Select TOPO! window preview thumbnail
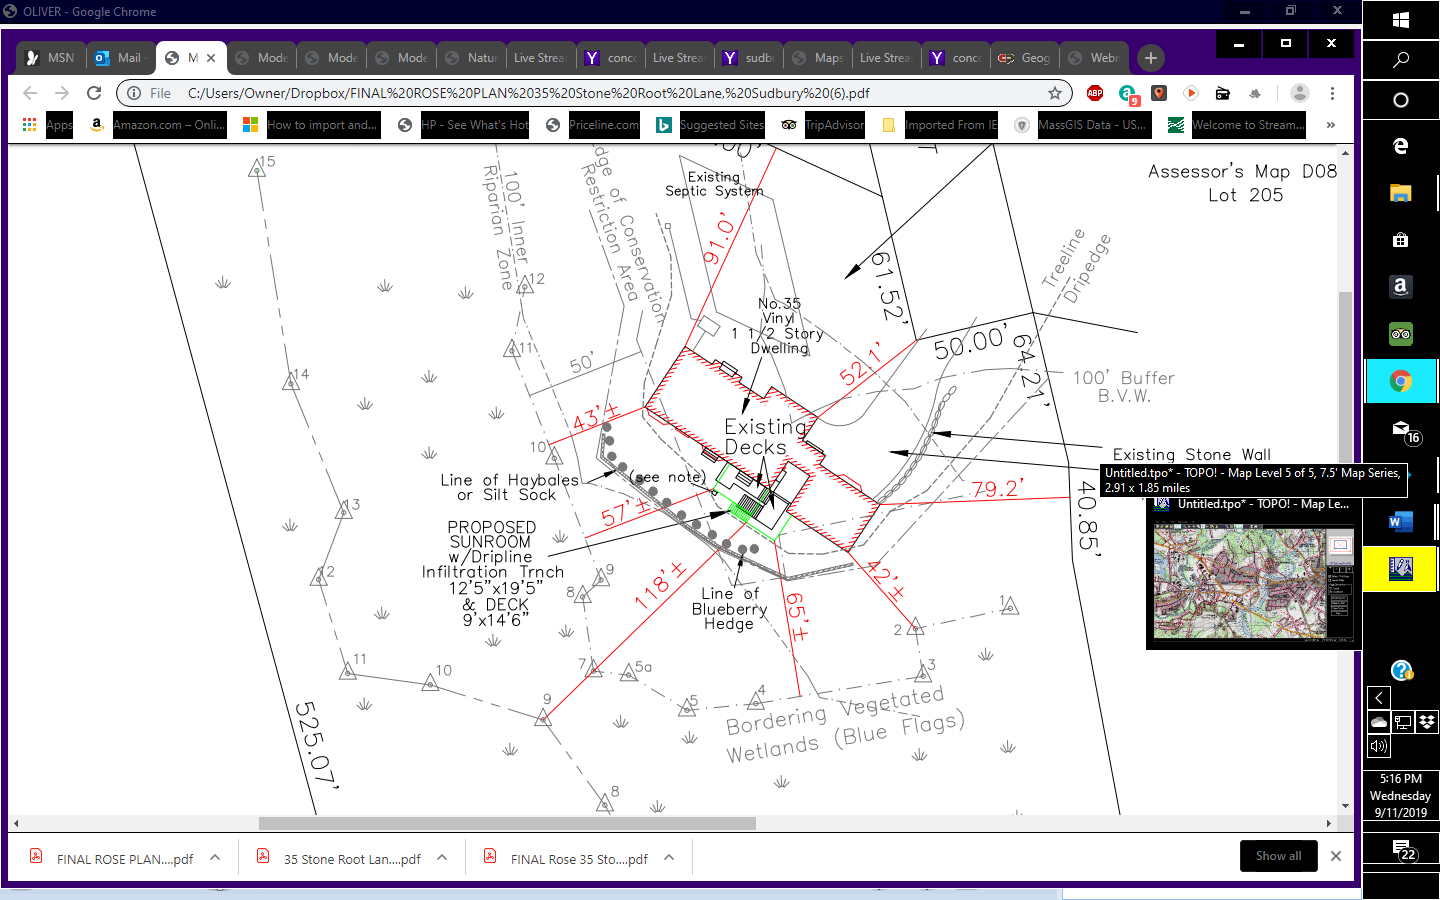This screenshot has height=900, width=1440. tap(1253, 582)
